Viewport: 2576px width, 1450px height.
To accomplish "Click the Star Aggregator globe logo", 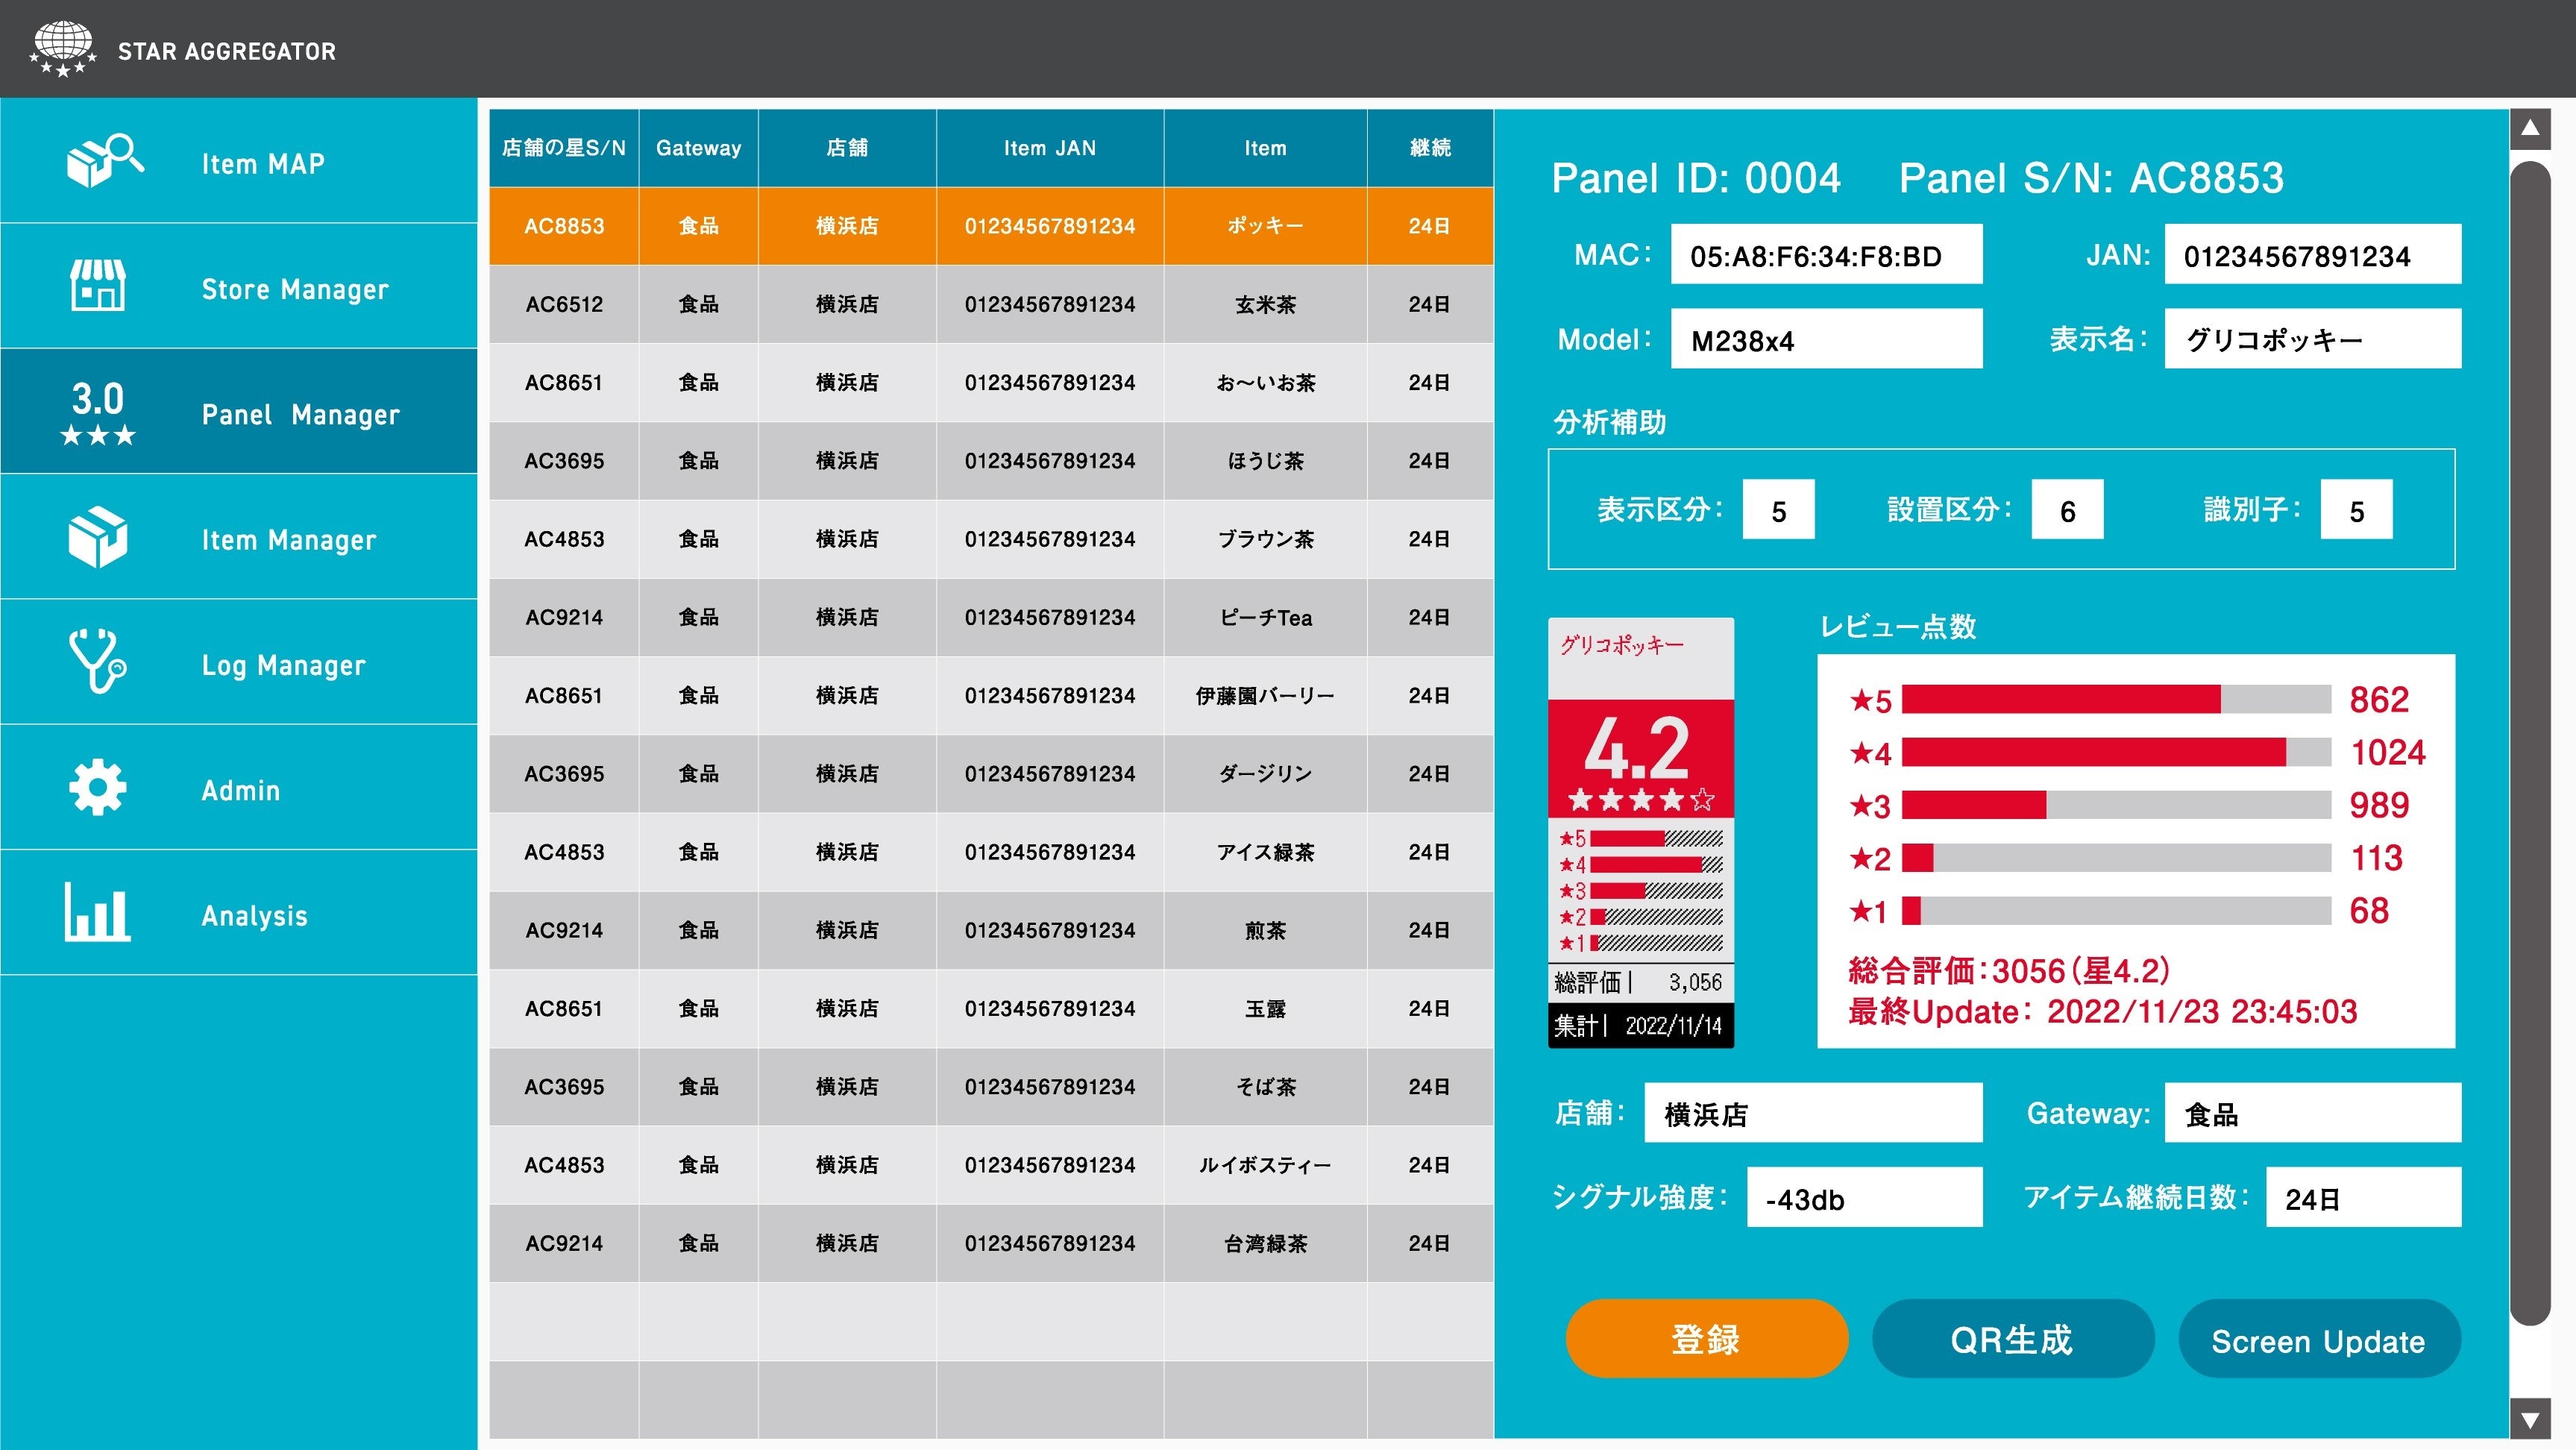I will pos(63,48).
